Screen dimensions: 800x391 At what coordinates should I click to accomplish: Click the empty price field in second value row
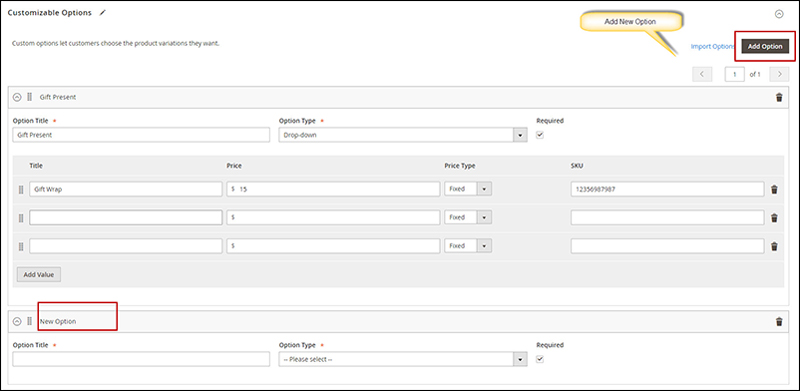click(333, 217)
